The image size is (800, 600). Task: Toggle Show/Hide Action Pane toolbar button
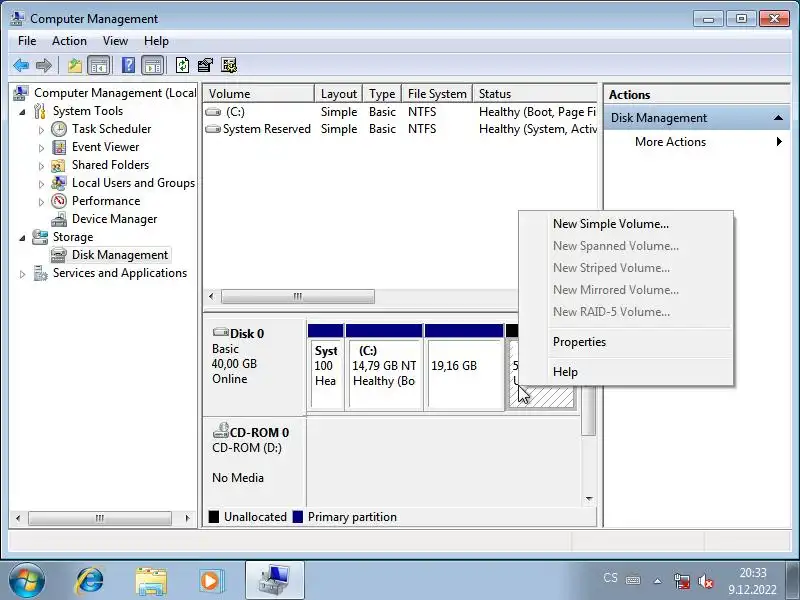[153, 65]
